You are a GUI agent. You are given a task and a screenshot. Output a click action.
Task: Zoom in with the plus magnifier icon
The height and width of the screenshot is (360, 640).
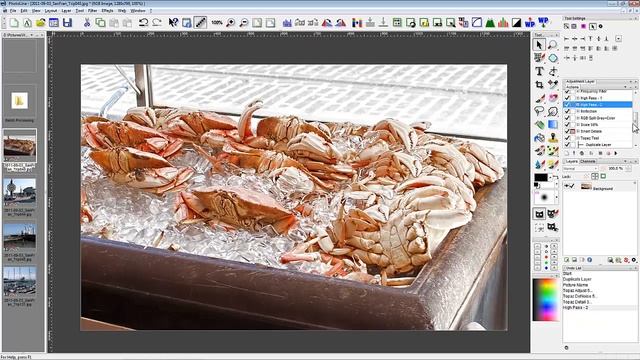click(231, 23)
